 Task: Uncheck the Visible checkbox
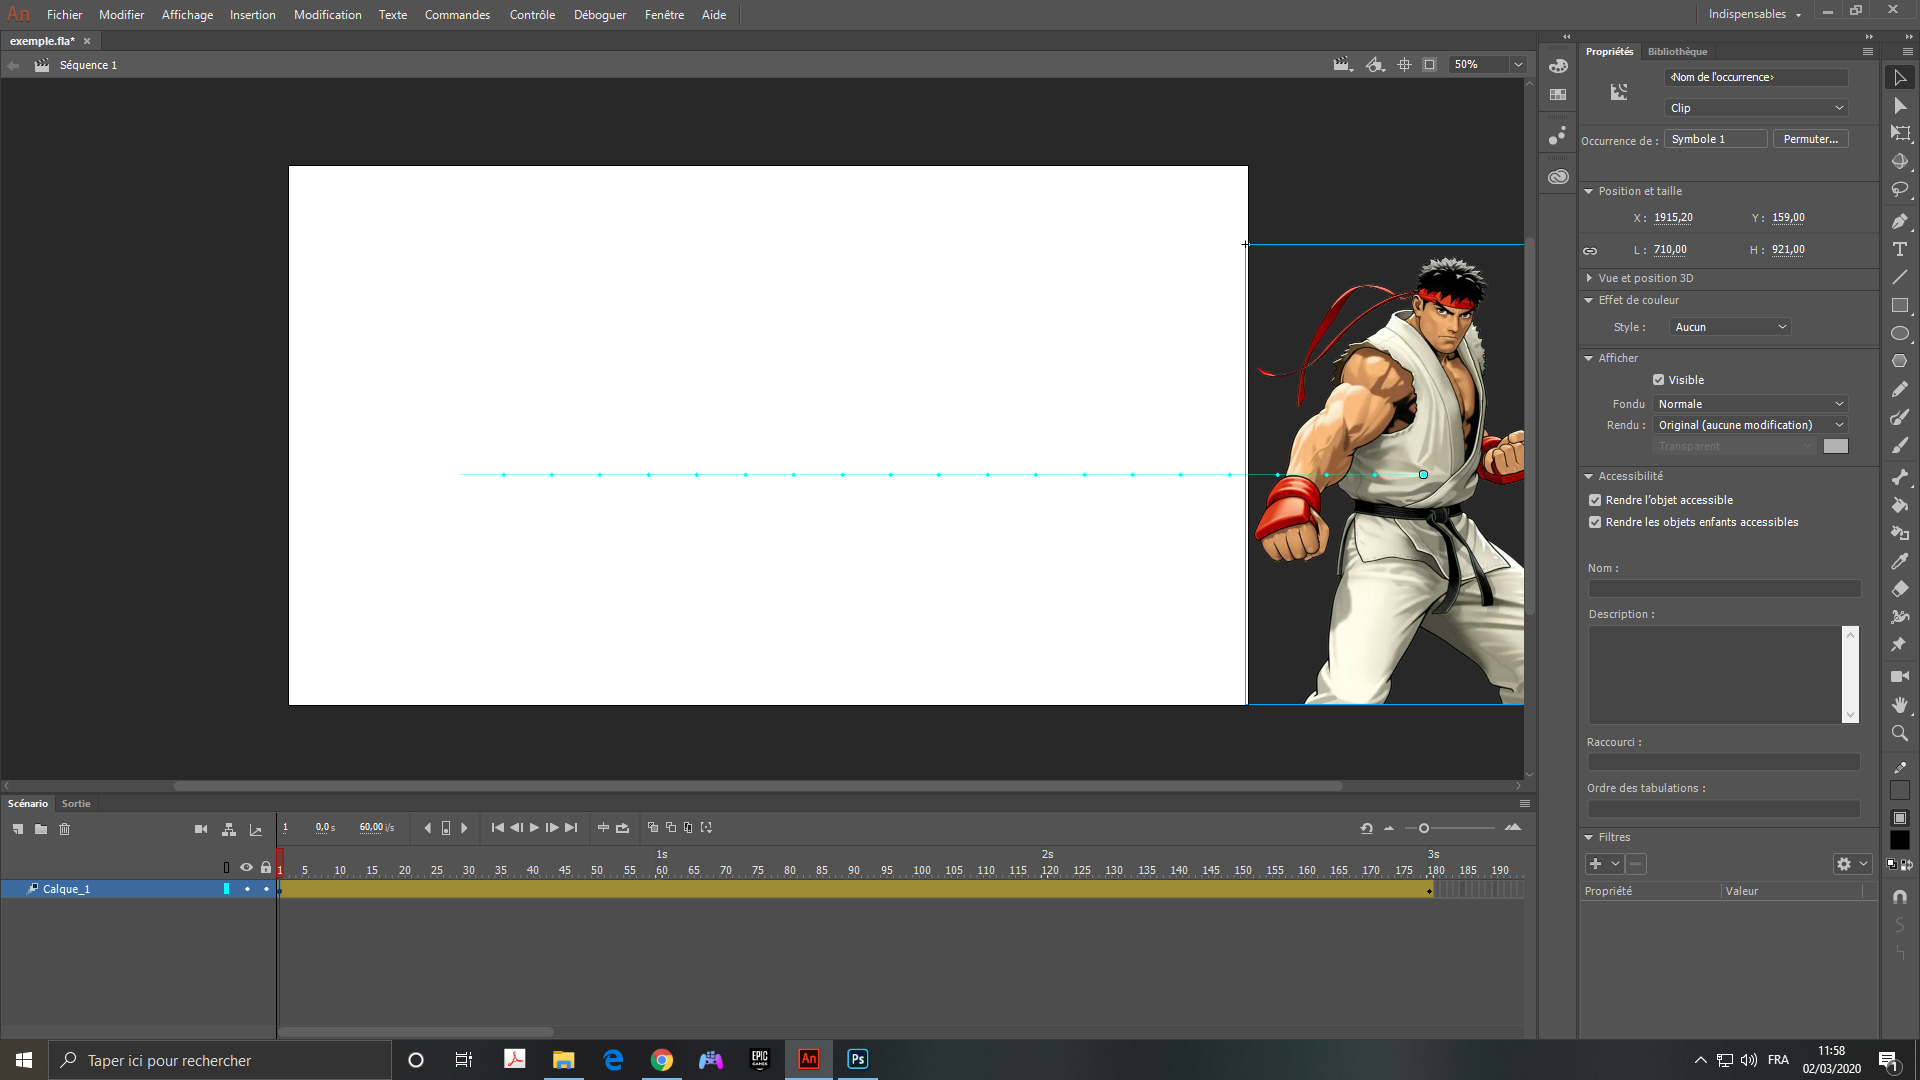[1659, 380]
